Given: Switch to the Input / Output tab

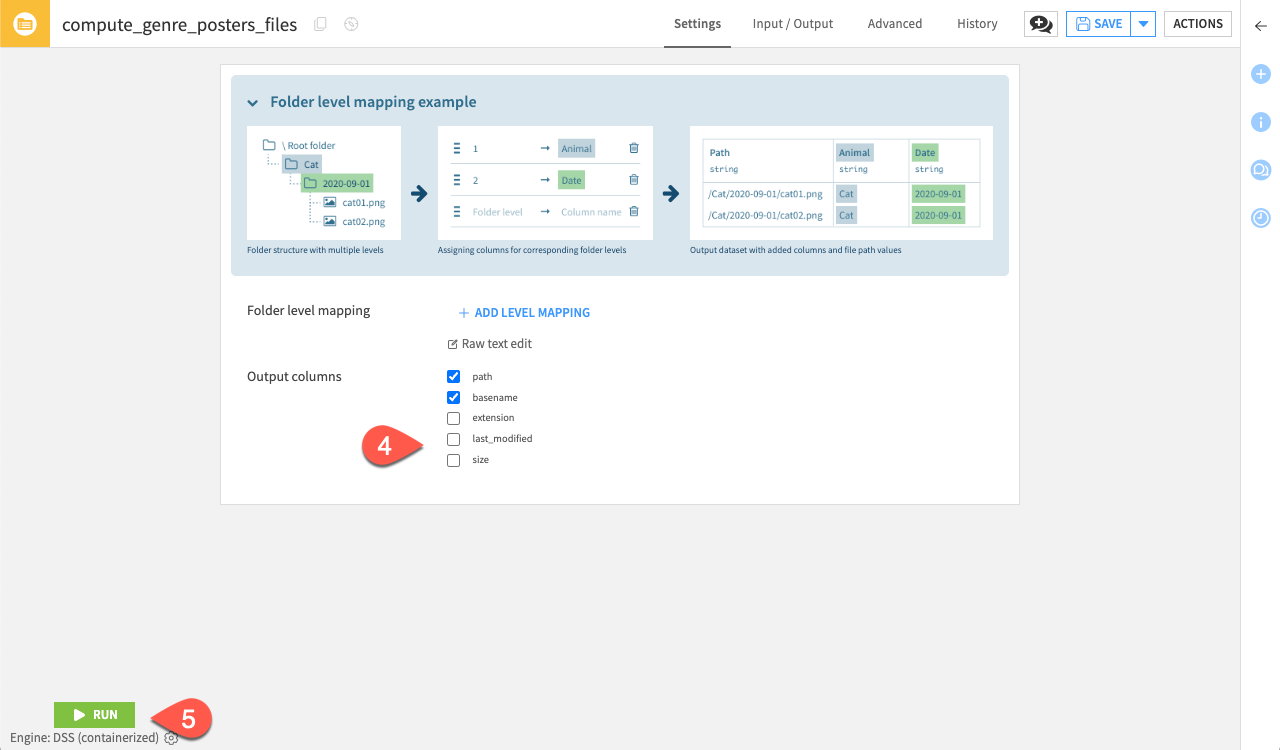Looking at the screenshot, I should 792,23.
